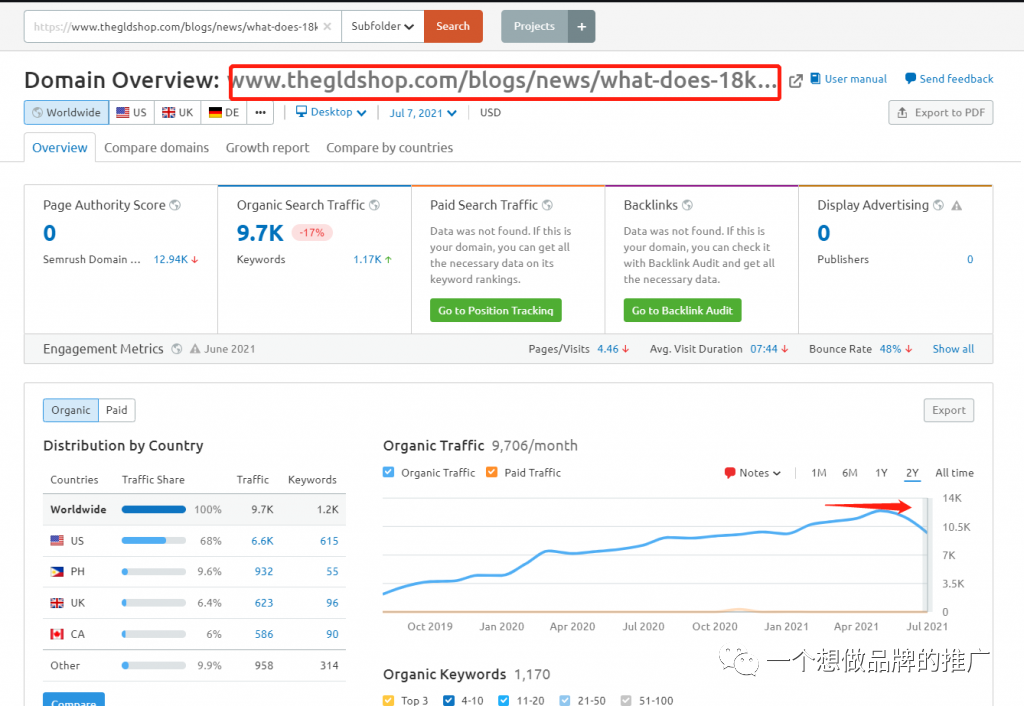Toggle the 11-20 keywords checkbox
The width and height of the screenshot is (1024, 706).
504,700
